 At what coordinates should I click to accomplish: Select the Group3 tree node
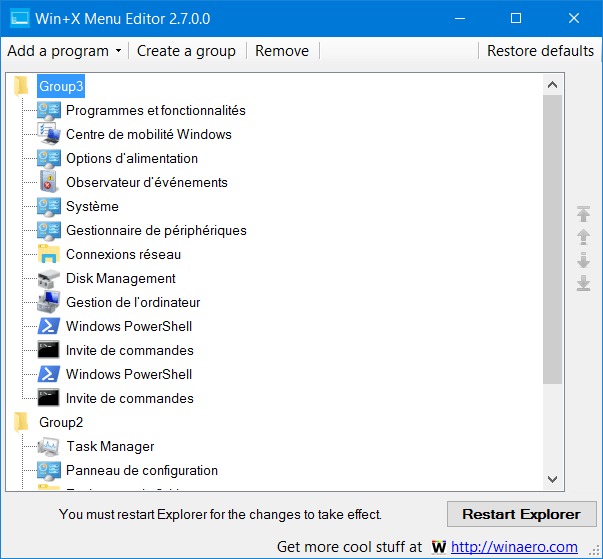click(61, 86)
